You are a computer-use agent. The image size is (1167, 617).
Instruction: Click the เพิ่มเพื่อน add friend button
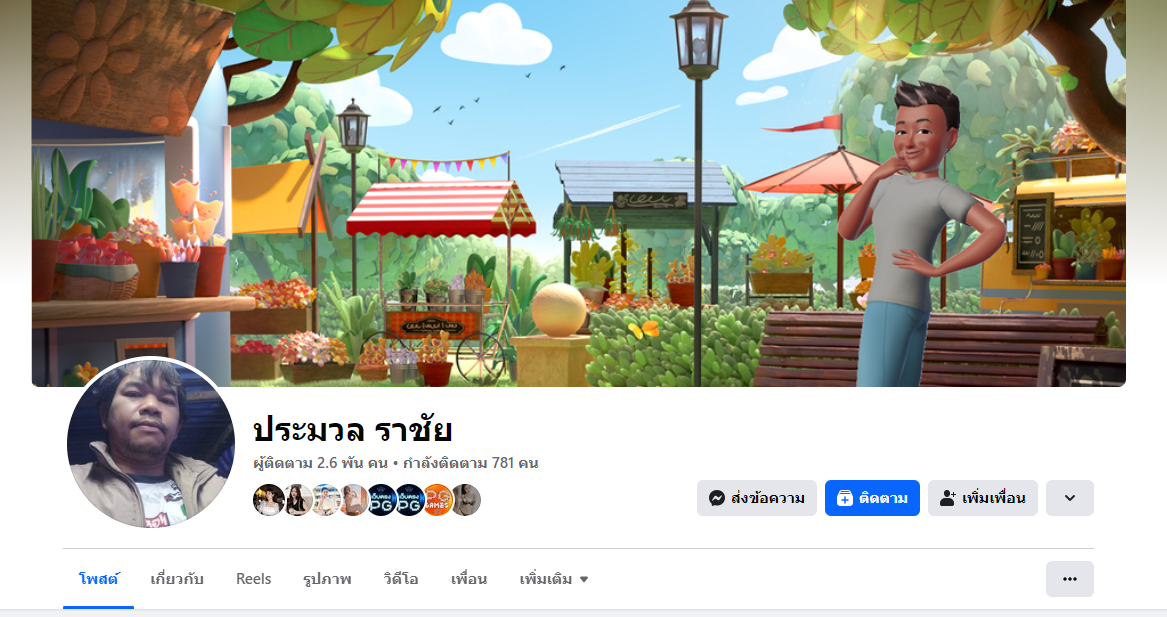pyautogui.click(x=982, y=498)
